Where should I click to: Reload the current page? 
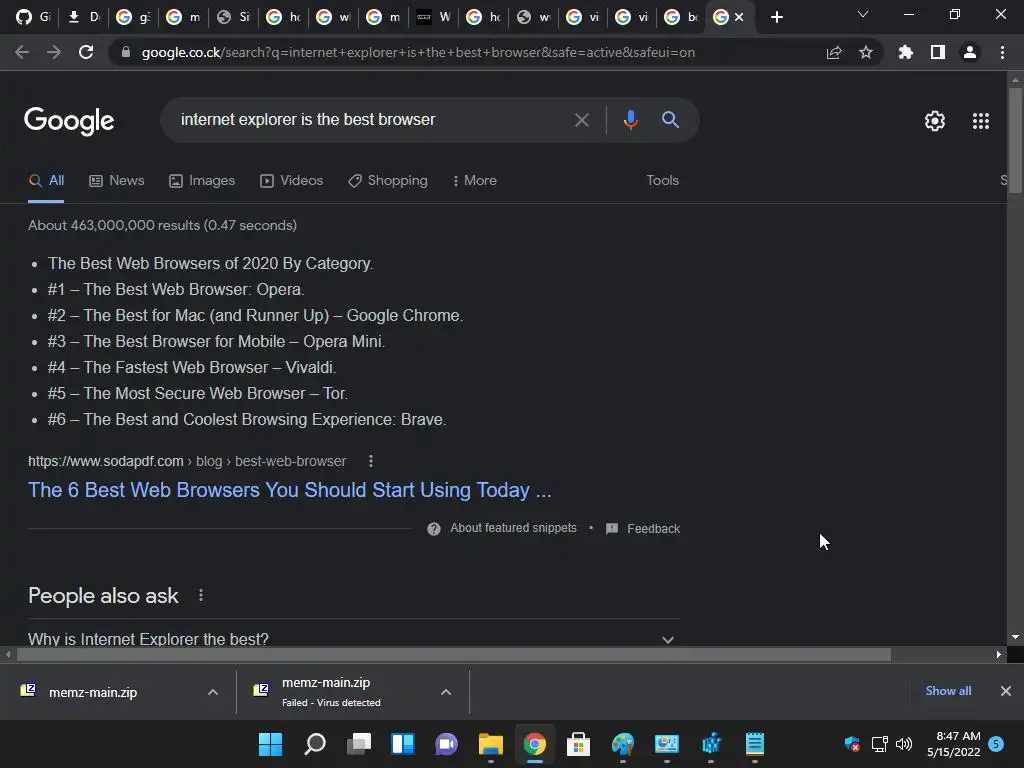pos(86,52)
